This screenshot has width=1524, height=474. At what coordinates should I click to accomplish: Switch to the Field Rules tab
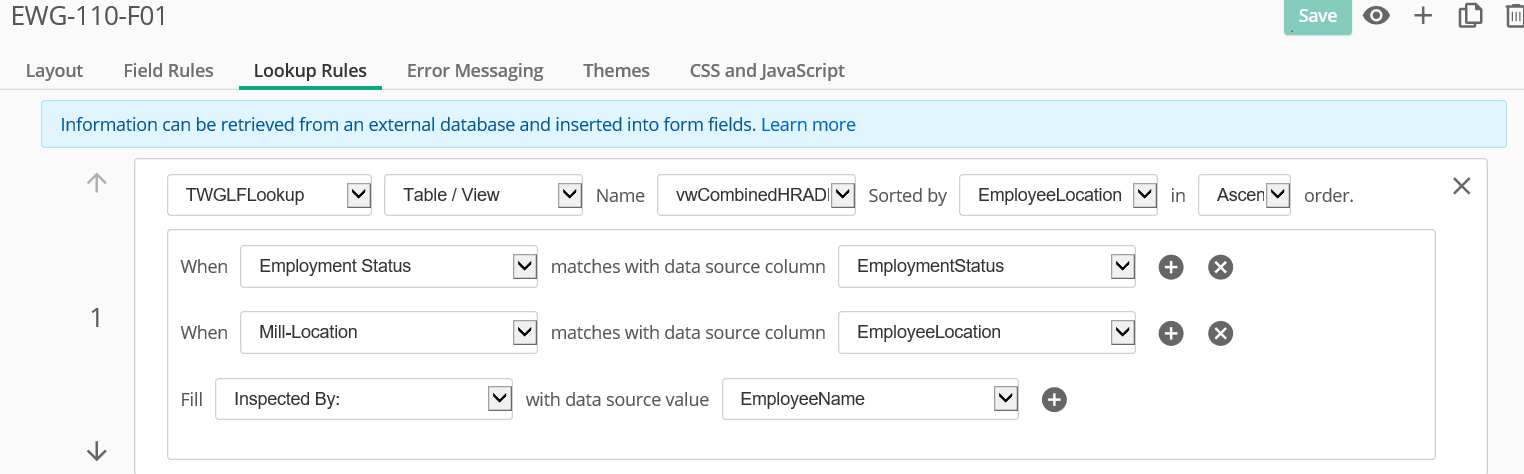(x=168, y=71)
